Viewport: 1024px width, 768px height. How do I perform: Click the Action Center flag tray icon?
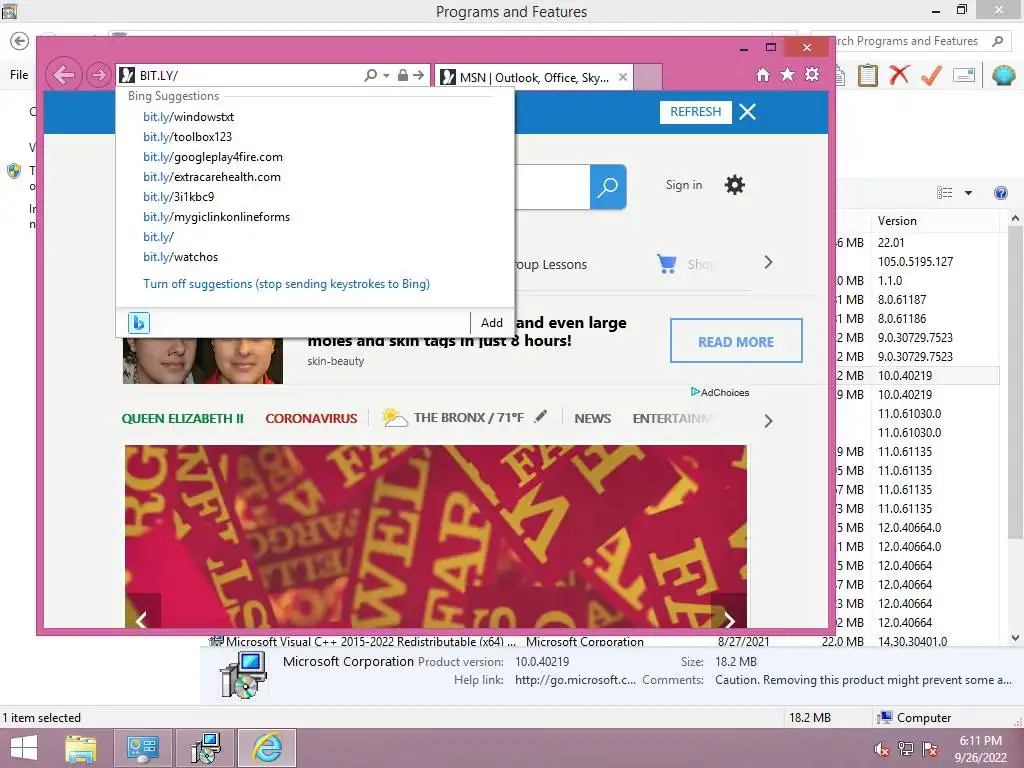tap(930, 749)
